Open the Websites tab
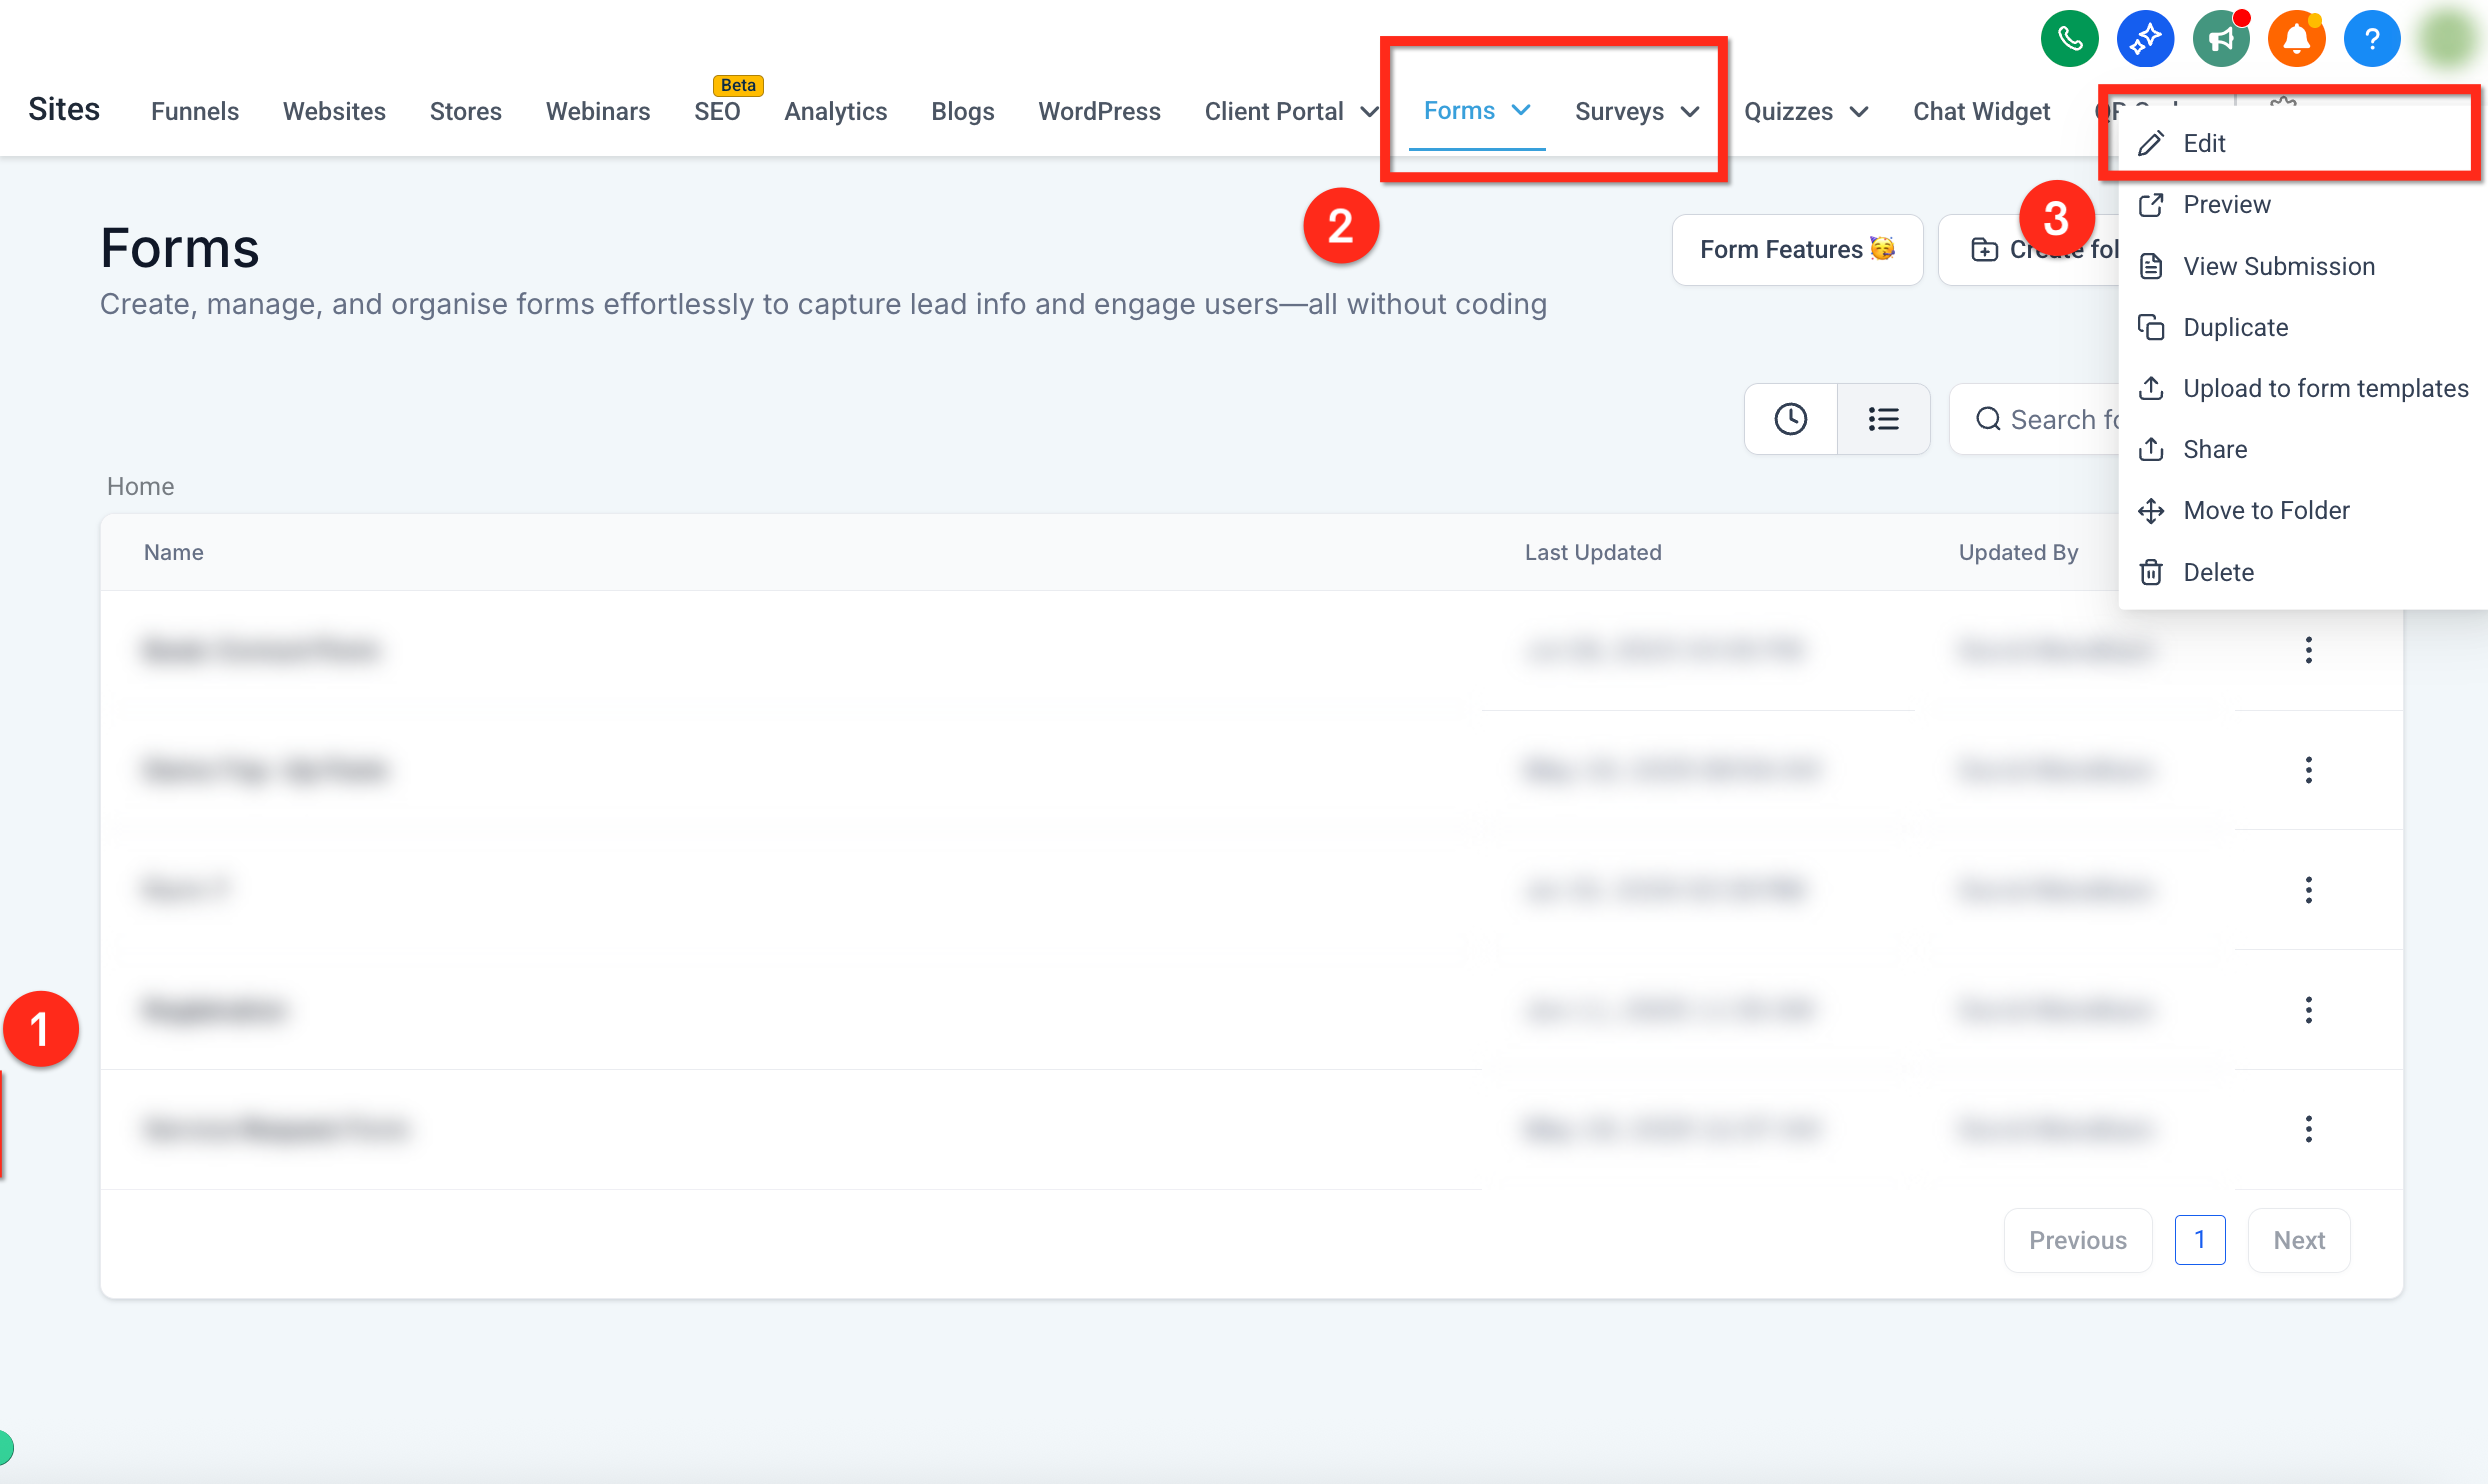Screen dimensions: 2488x1484 pyautogui.click(x=334, y=111)
